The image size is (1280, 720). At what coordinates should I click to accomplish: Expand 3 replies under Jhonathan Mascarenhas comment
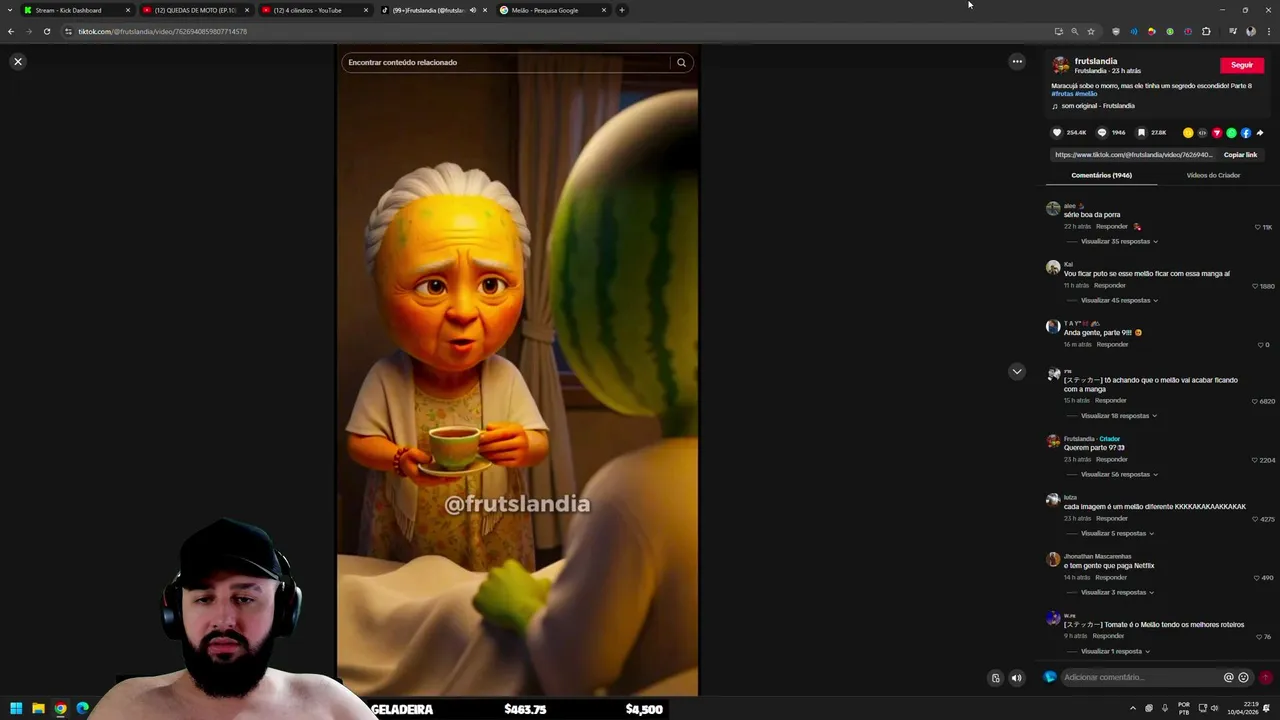click(x=1117, y=593)
